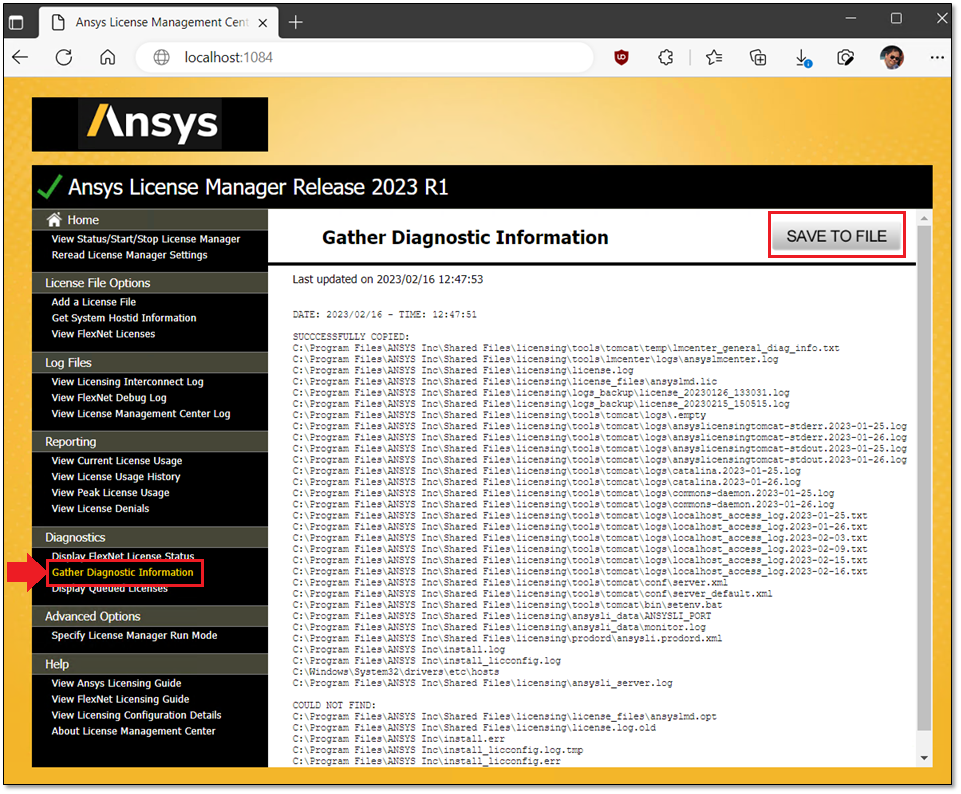Select View Peak License Usage
The height and width of the screenshot is (794, 961).
[110, 493]
